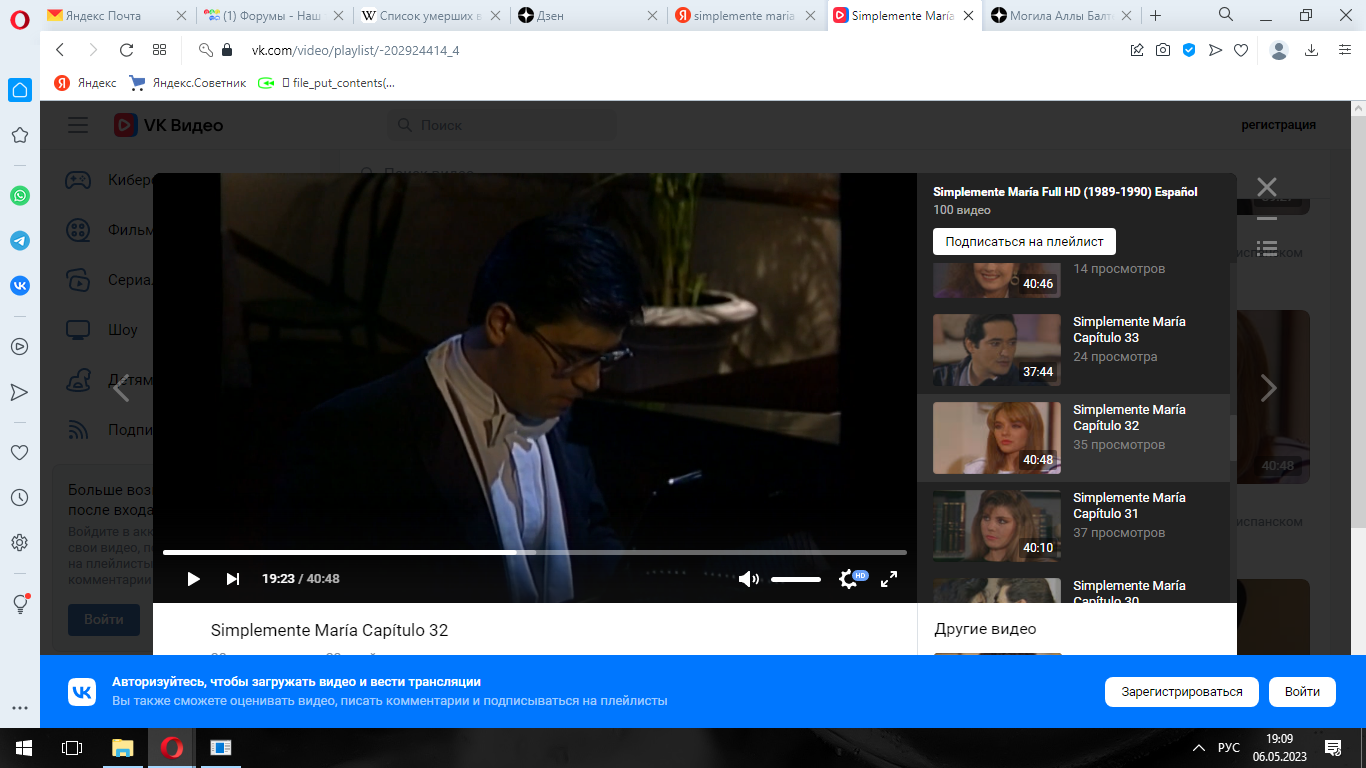Open Opera history clock icon
The image size is (1366, 768).
[x=19, y=497]
